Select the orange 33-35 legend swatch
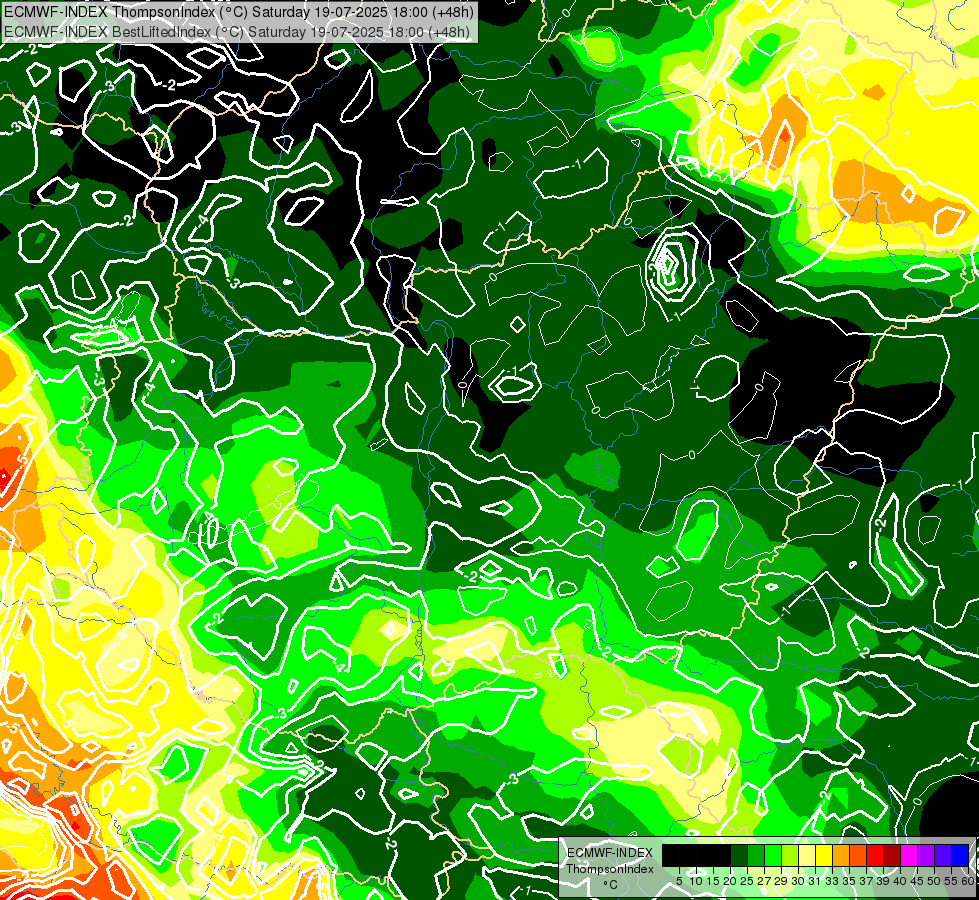 coord(841,855)
